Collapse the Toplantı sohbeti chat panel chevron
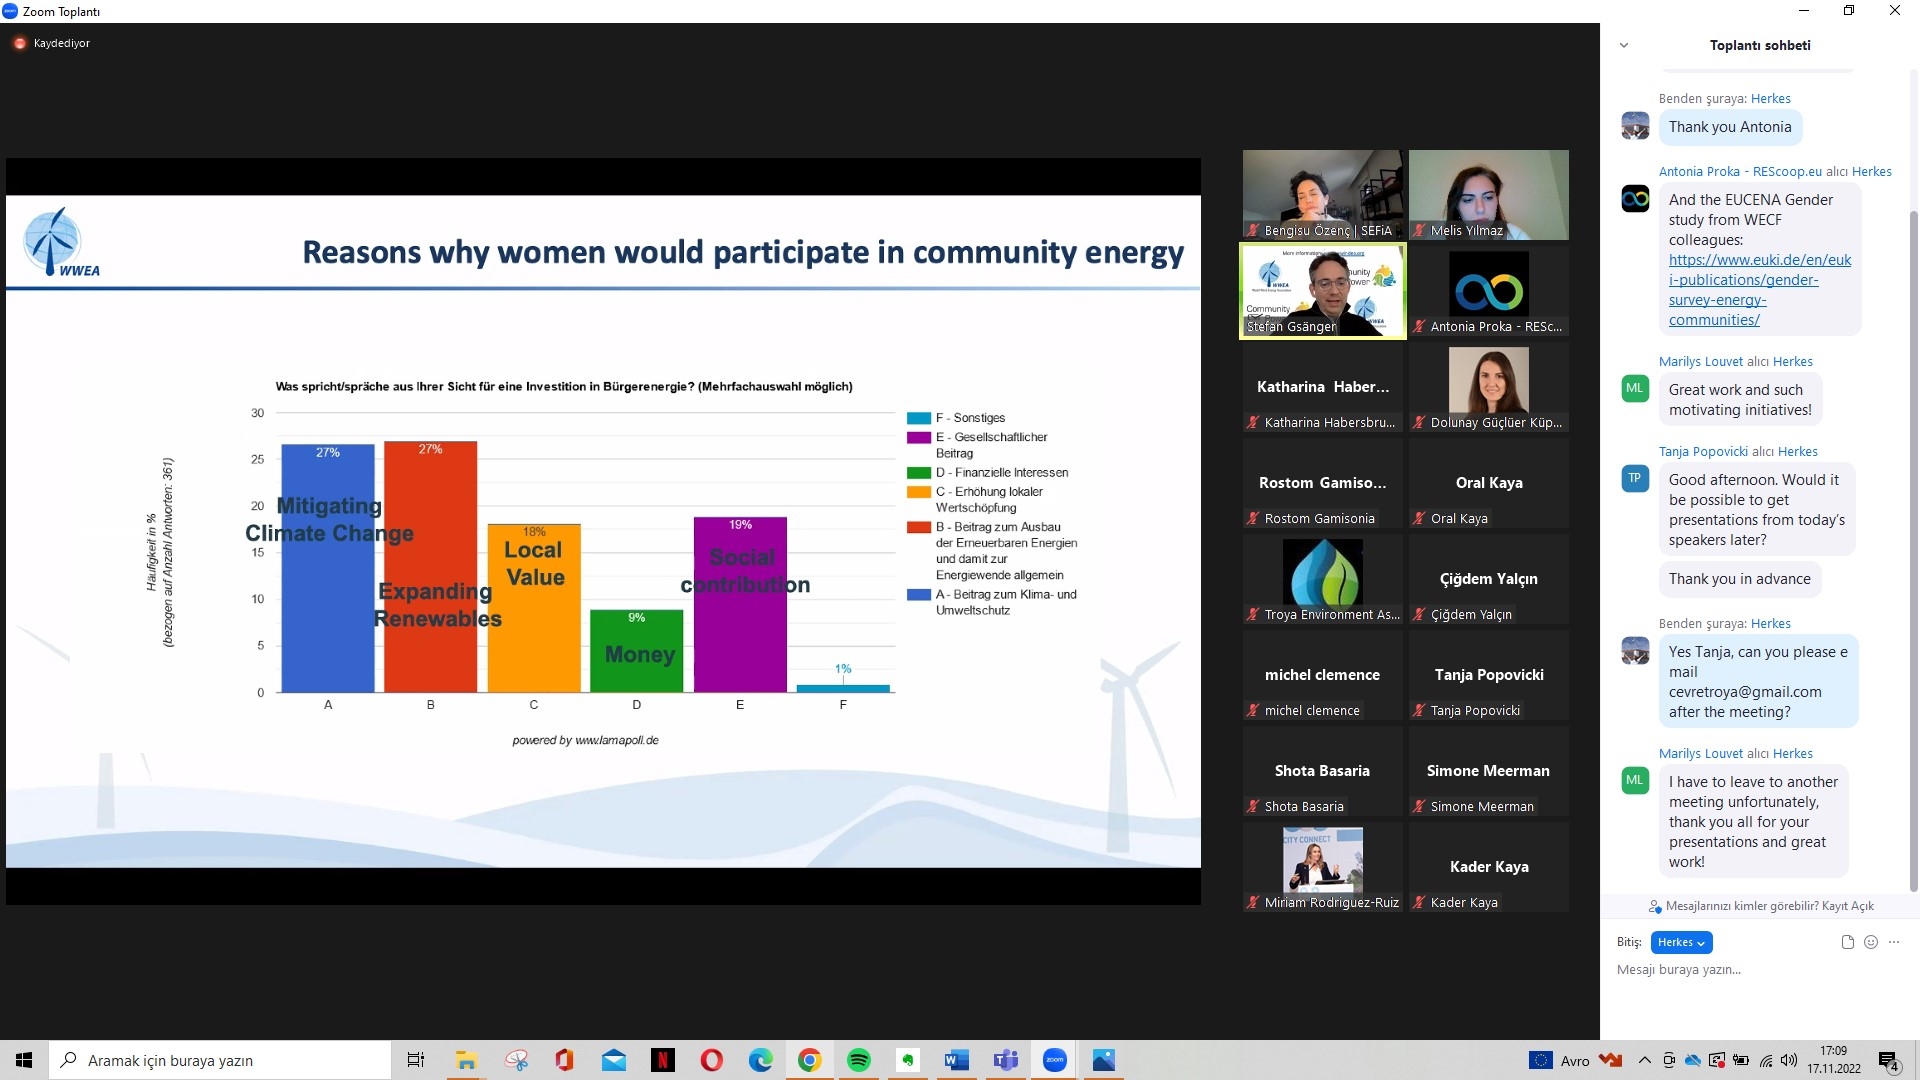The height and width of the screenshot is (1080, 1920). click(x=1624, y=45)
